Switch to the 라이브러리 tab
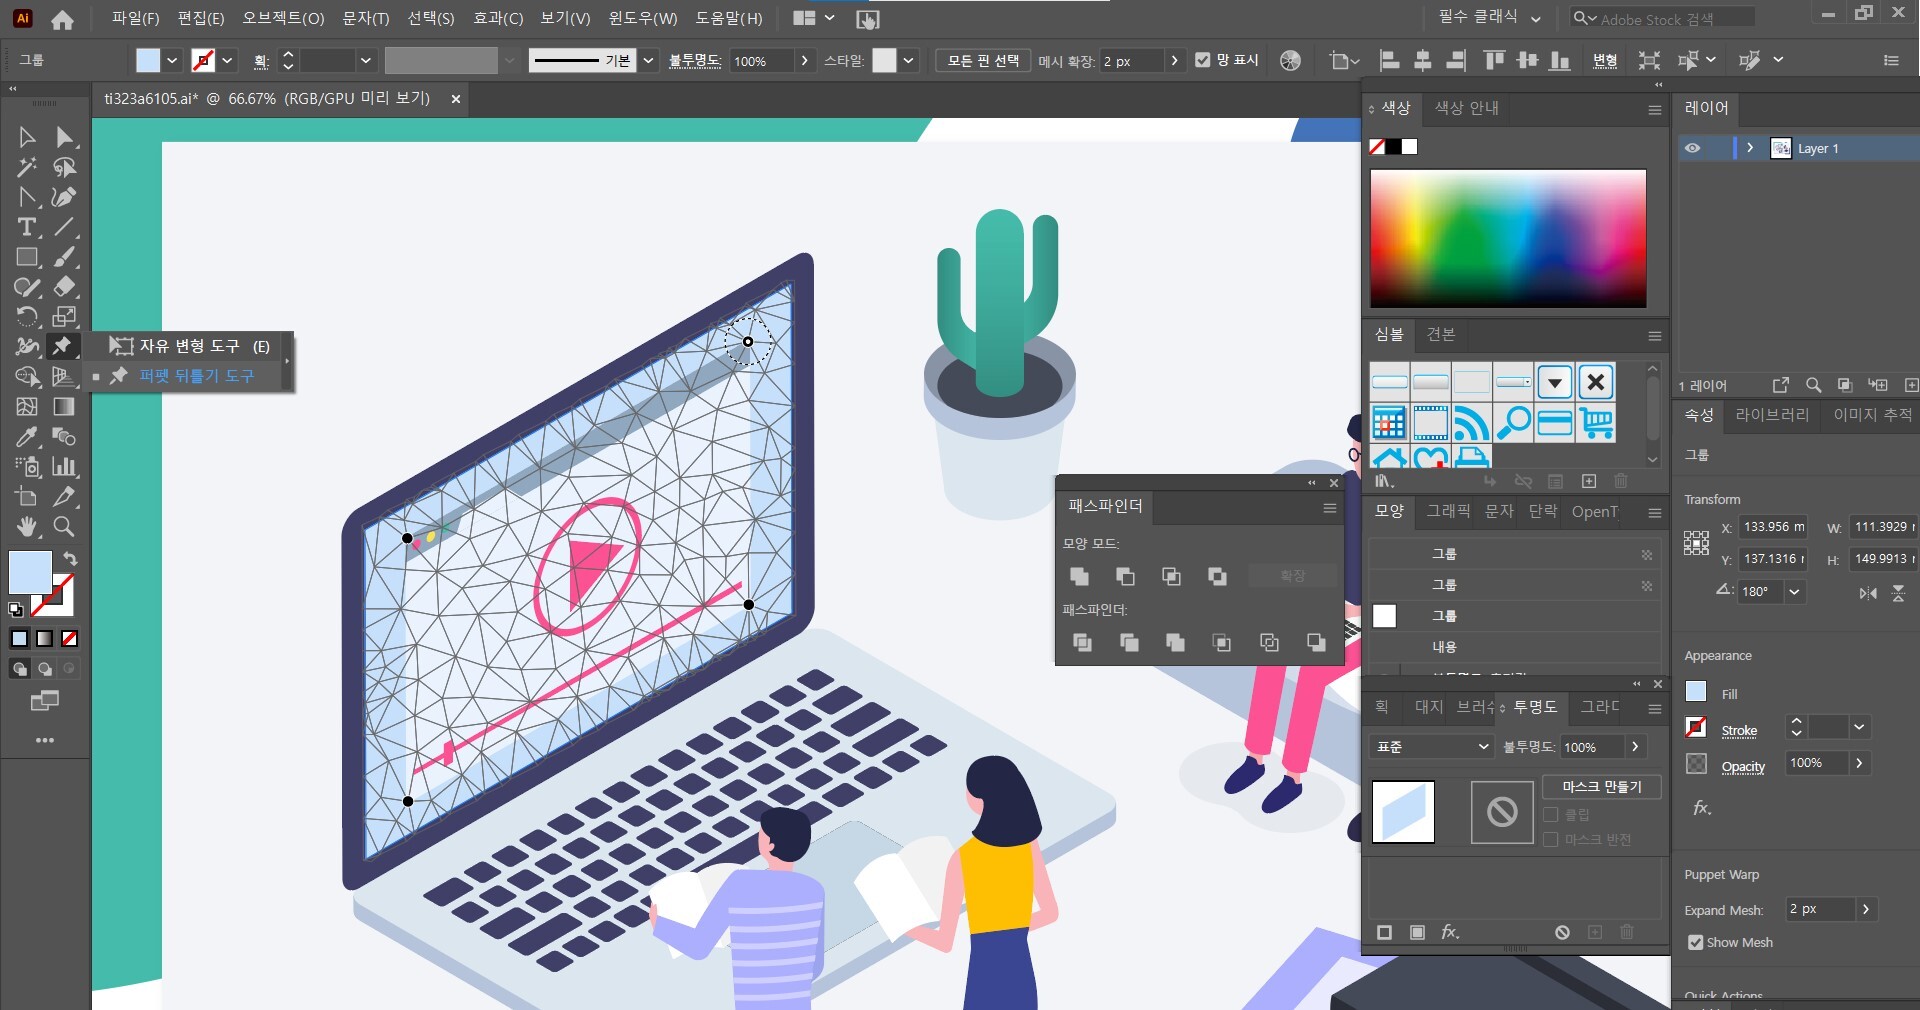This screenshot has width=1920, height=1010. point(1772,415)
